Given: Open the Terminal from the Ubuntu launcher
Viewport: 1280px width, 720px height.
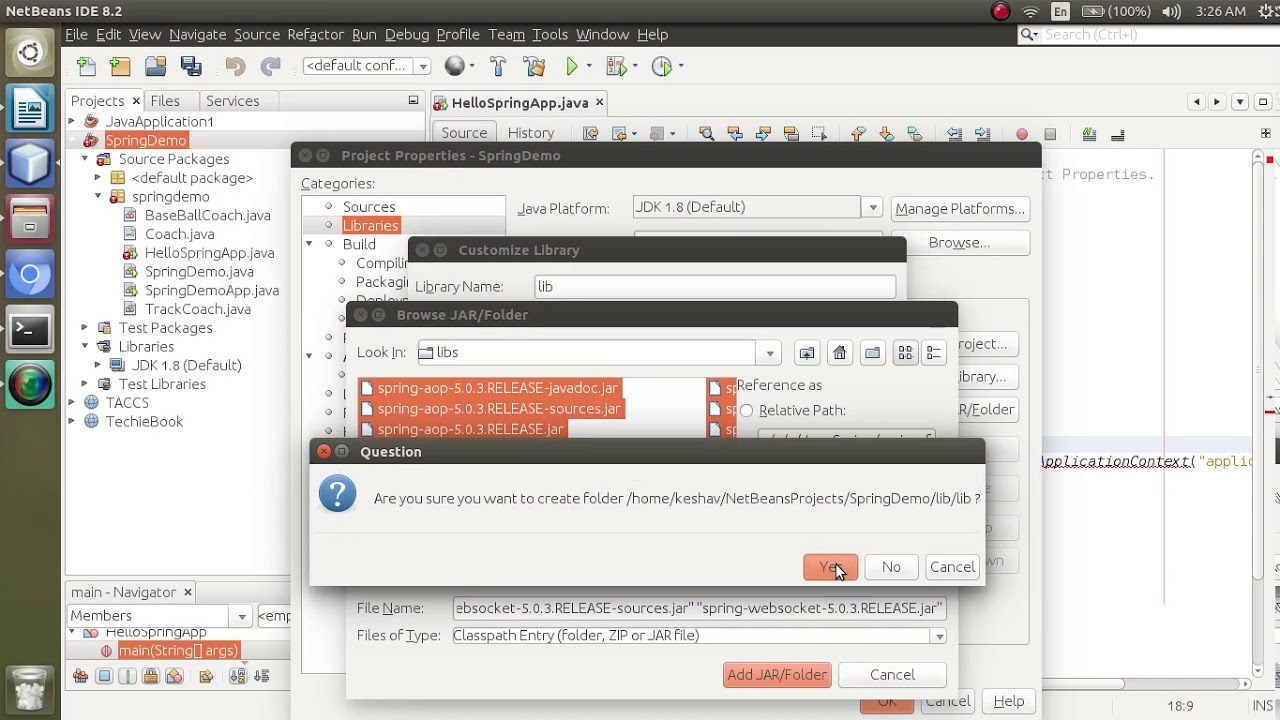Looking at the screenshot, I should (29, 329).
